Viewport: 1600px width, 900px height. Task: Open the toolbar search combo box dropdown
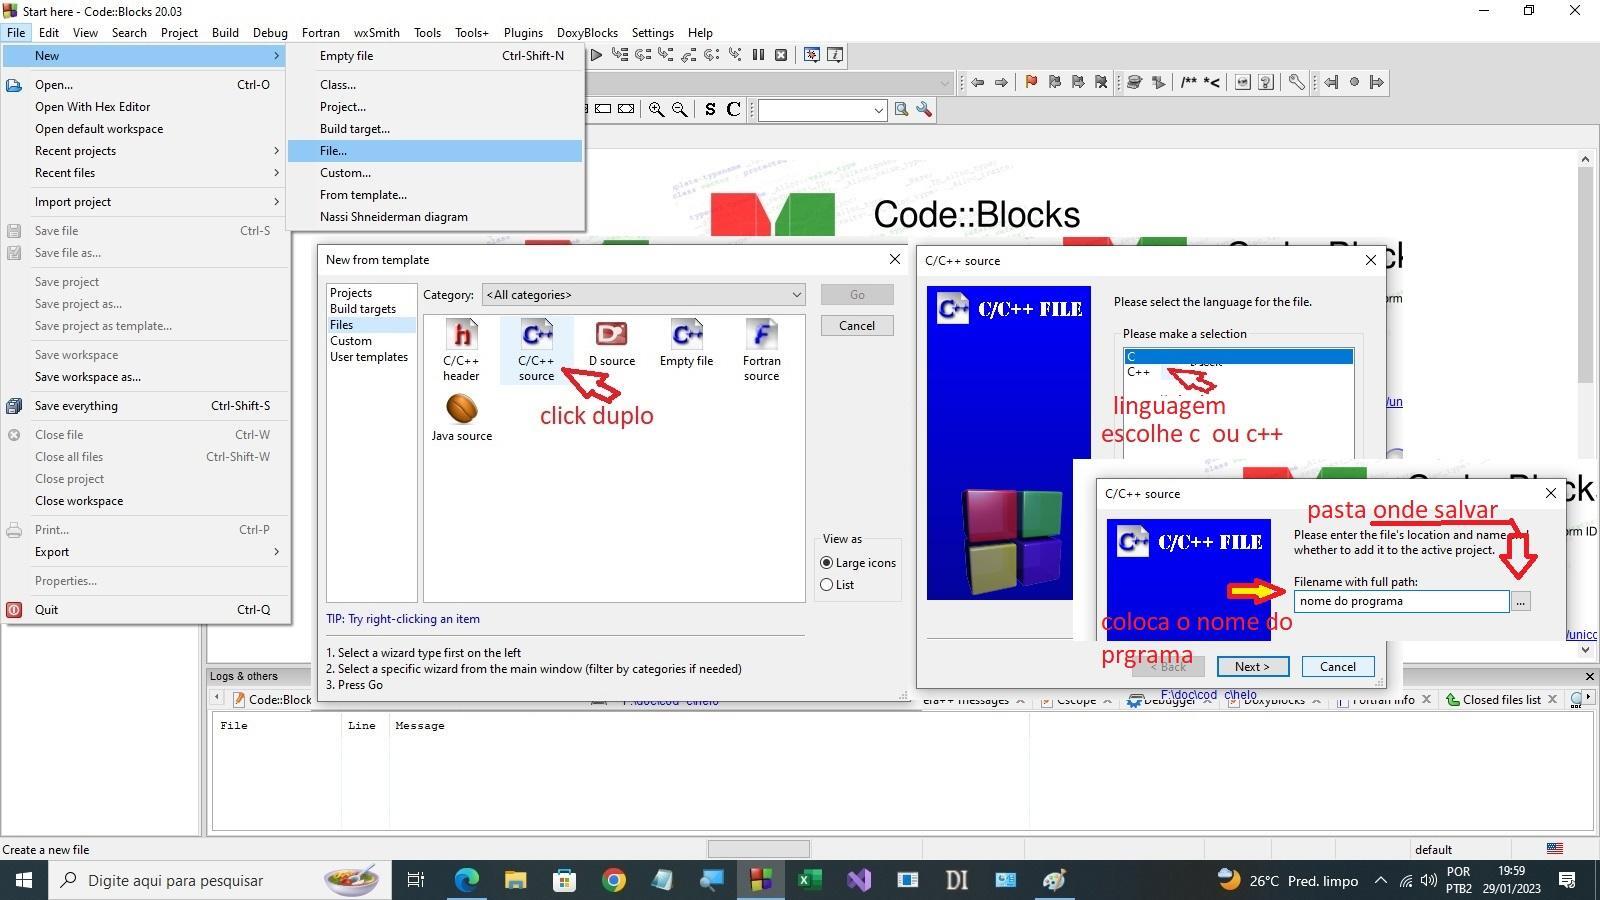pos(878,110)
